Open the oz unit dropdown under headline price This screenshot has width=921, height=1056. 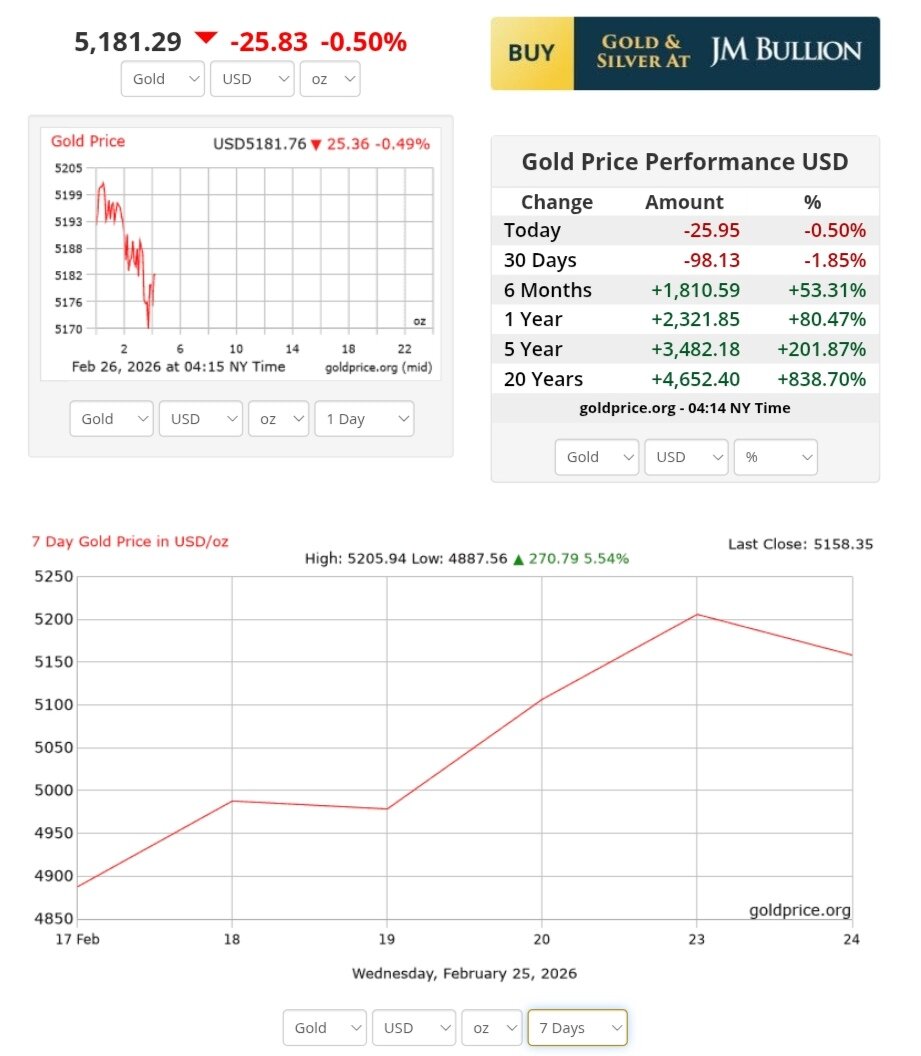click(330, 79)
